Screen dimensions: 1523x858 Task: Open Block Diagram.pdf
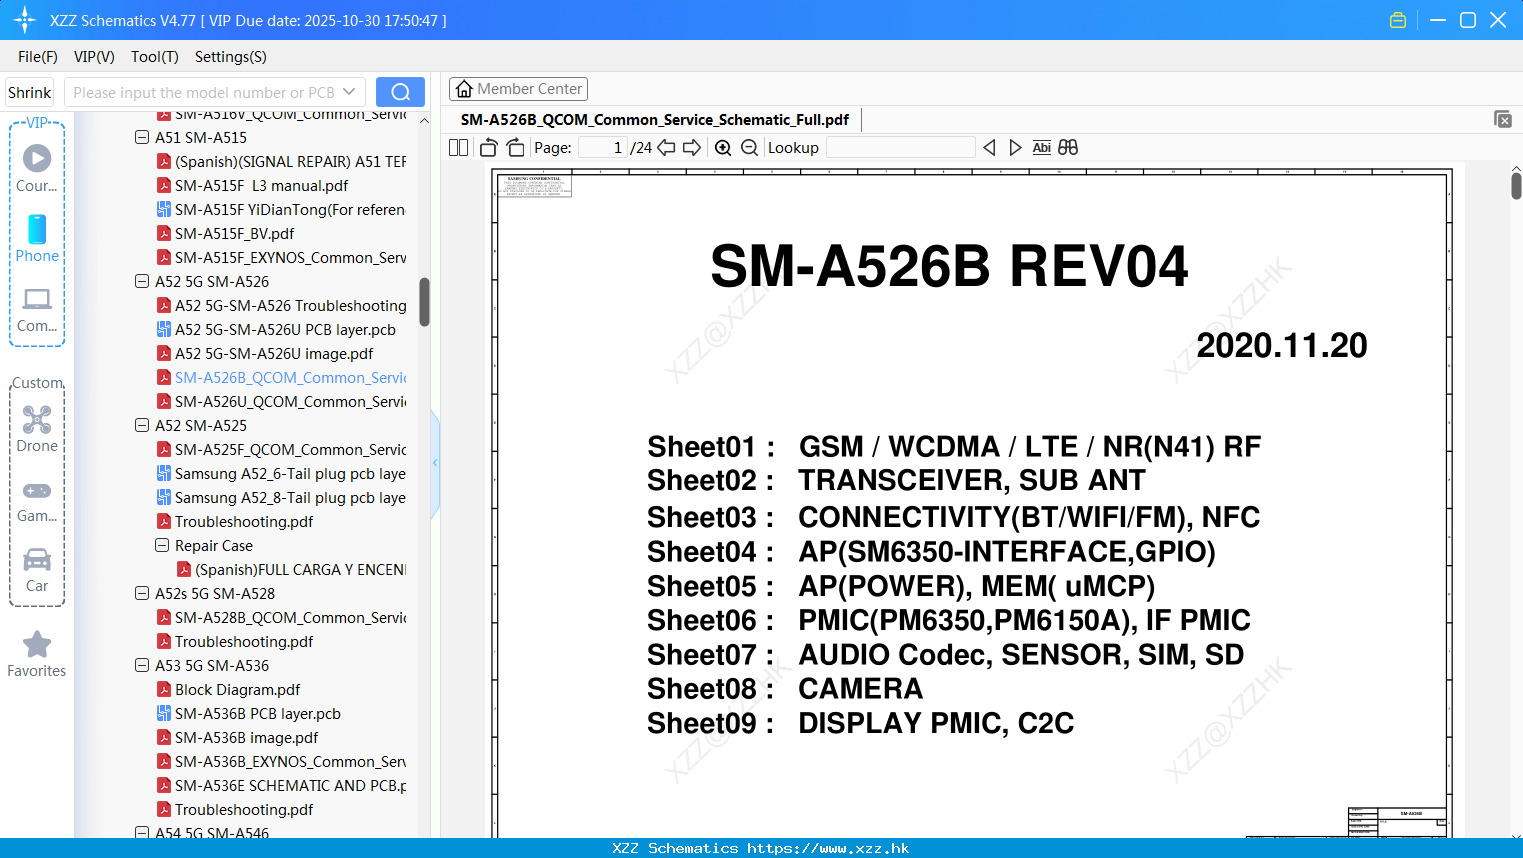click(238, 689)
